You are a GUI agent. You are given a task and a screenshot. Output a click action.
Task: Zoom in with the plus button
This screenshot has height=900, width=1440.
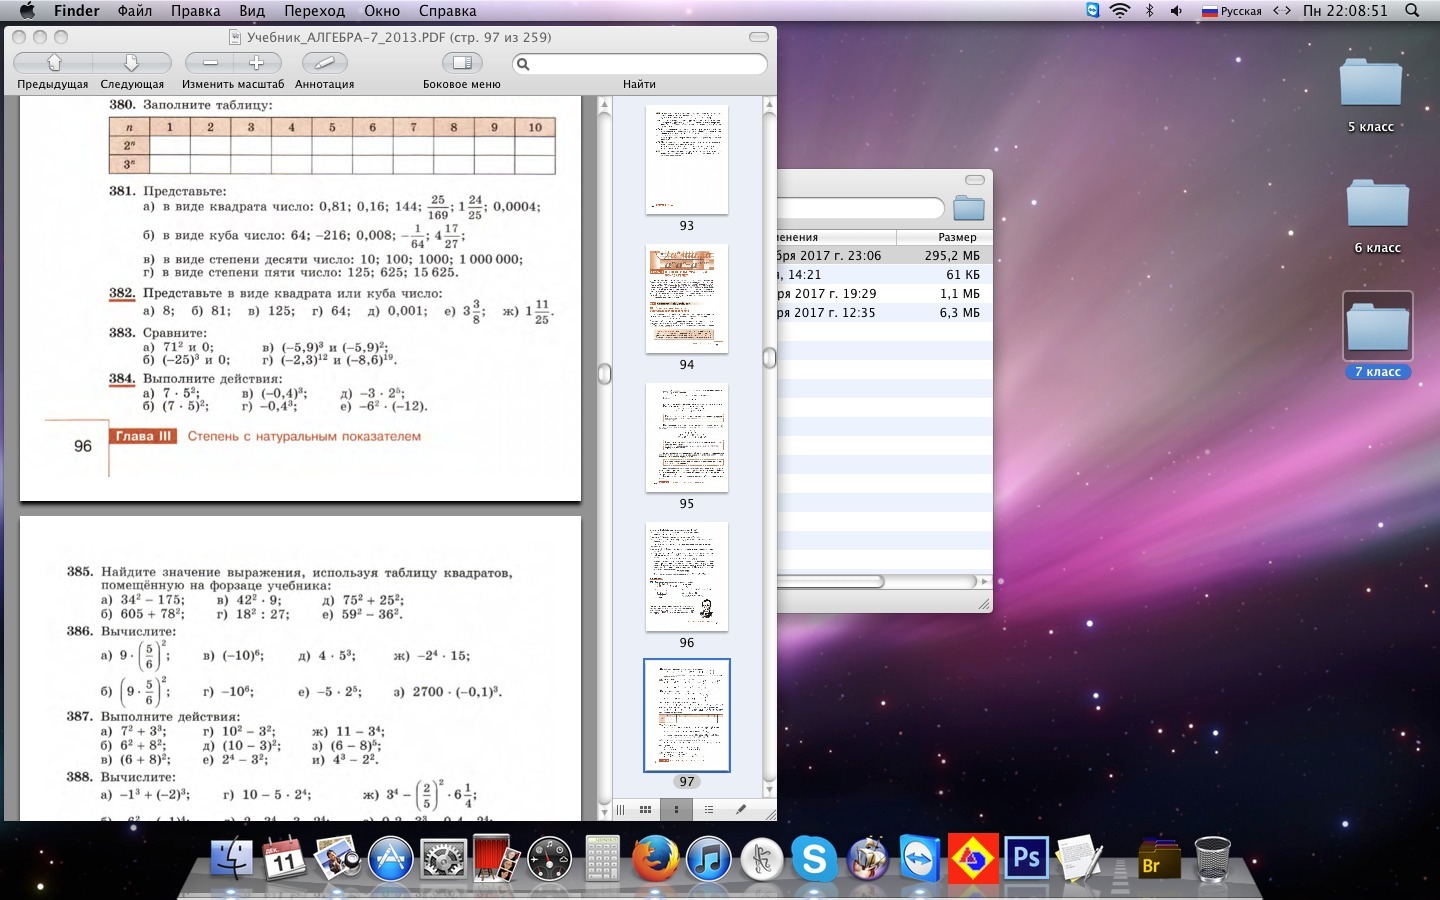pos(256,63)
